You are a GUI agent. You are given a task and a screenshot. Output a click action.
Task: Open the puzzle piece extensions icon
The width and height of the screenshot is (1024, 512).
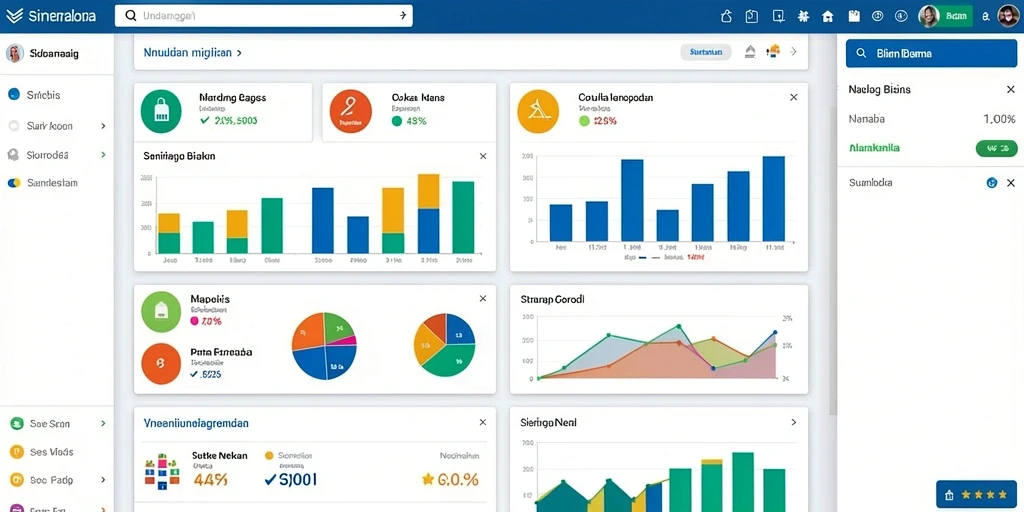803,16
